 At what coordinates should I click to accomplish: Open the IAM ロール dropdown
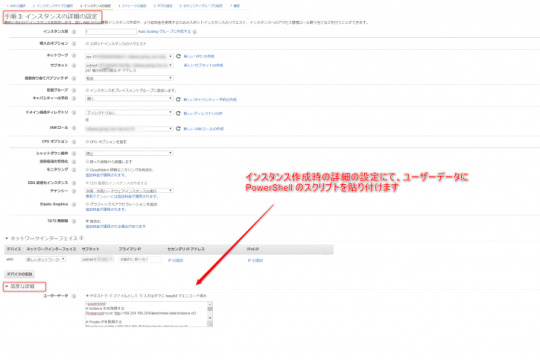[x=129, y=128]
